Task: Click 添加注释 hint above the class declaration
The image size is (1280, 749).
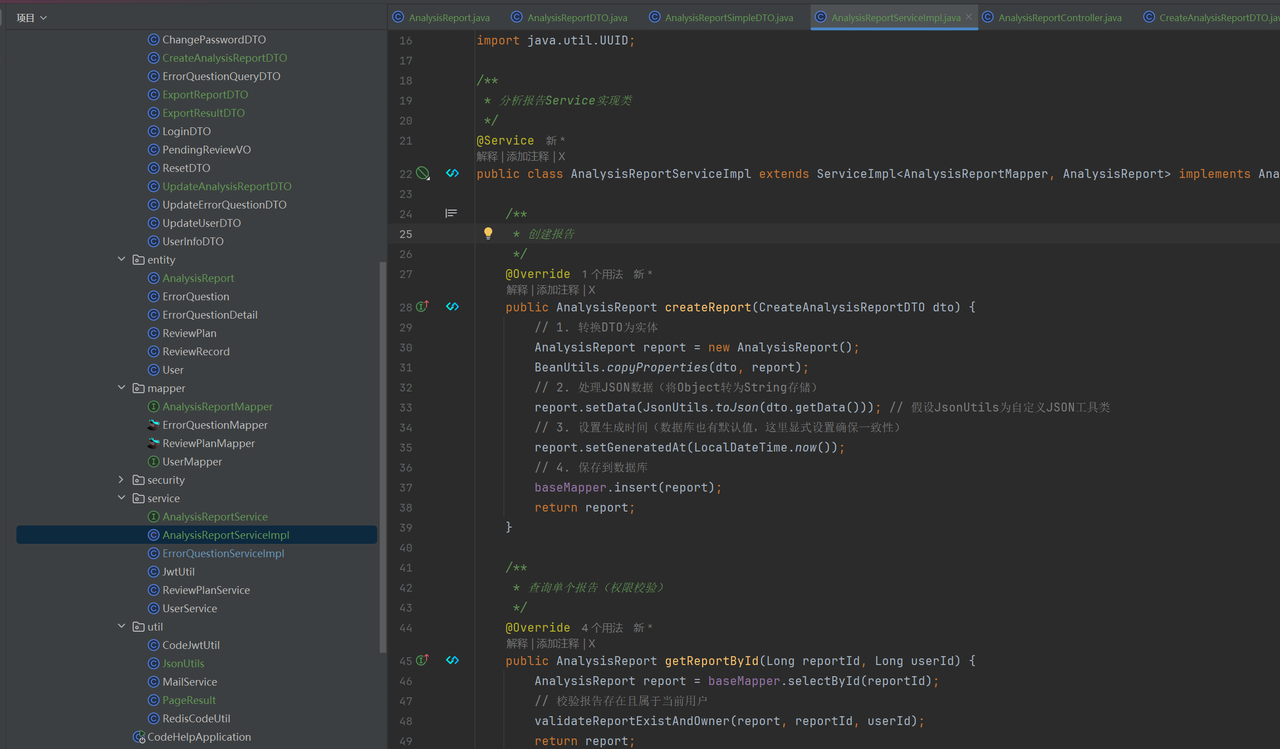Action: [527, 157]
